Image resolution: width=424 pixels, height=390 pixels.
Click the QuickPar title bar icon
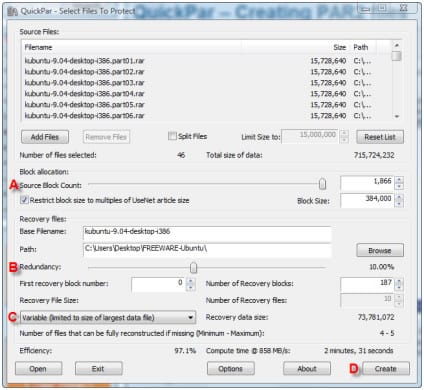(x=12, y=11)
